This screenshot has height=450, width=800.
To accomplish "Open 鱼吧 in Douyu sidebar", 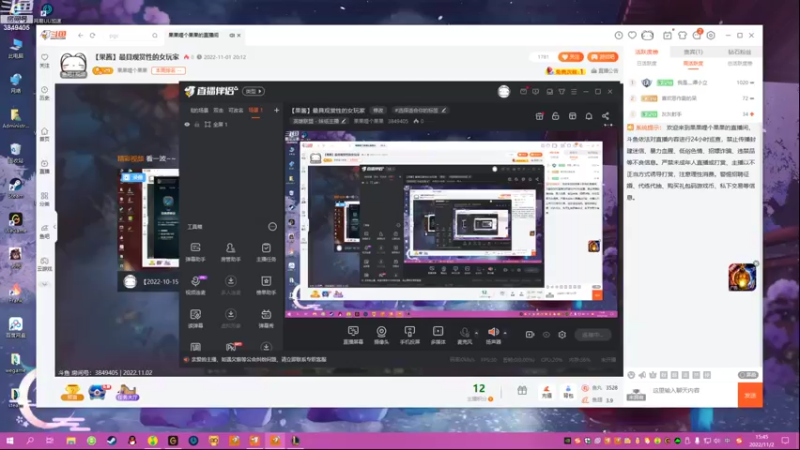I will (x=44, y=232).
